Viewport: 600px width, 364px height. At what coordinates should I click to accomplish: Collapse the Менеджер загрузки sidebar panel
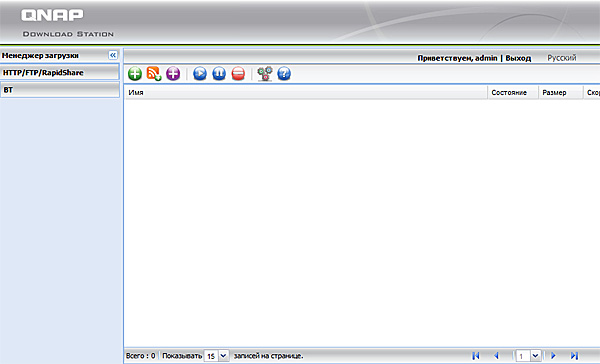tap(113, 55)
